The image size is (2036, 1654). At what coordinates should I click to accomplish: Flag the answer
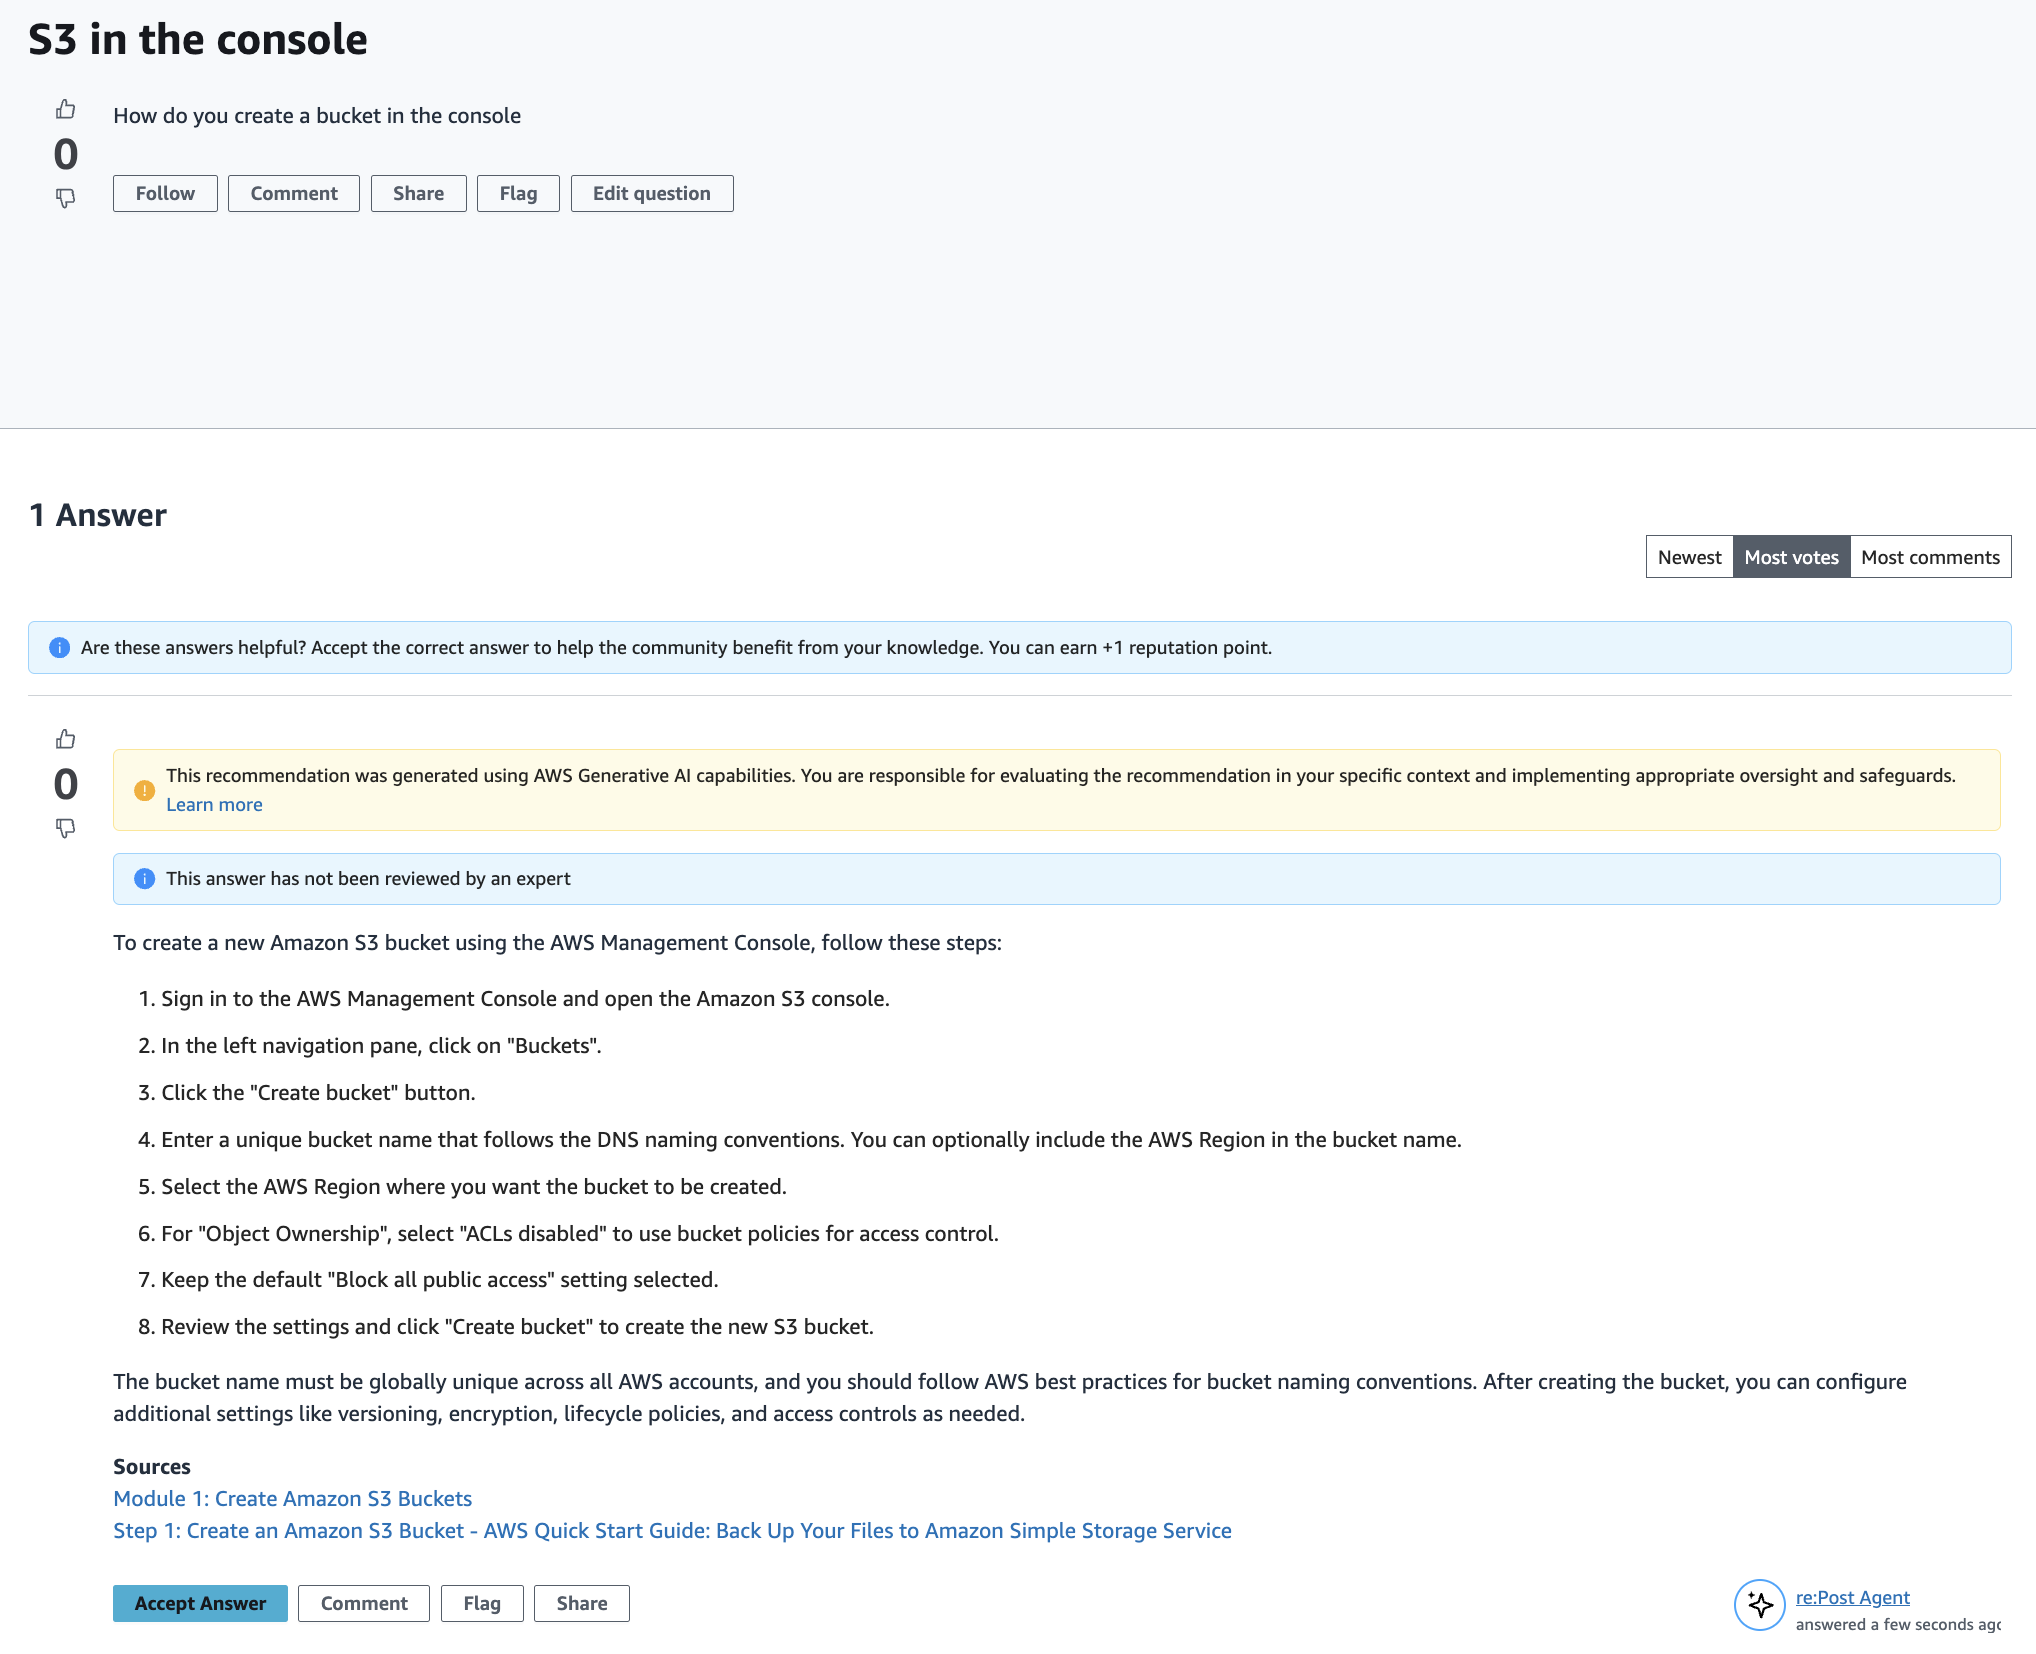point(482,1603)
